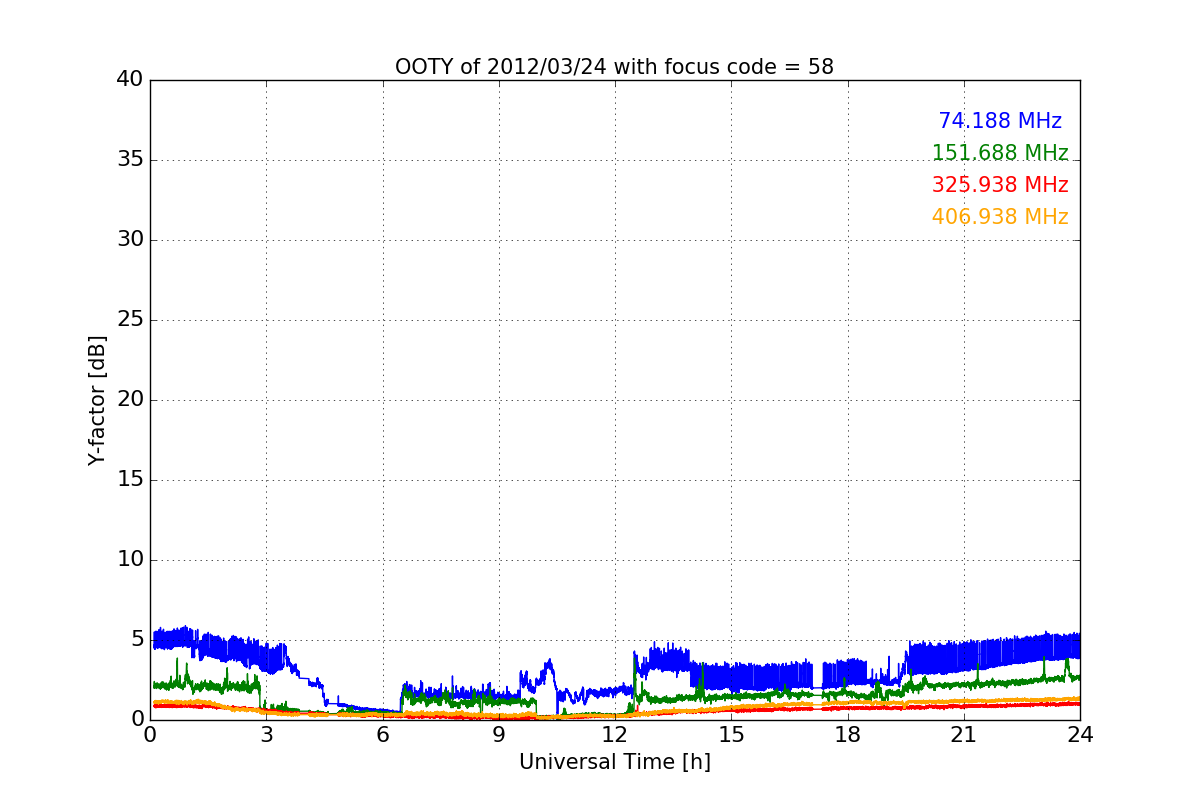Click the x-axis tick label 12

coord(615,735)
